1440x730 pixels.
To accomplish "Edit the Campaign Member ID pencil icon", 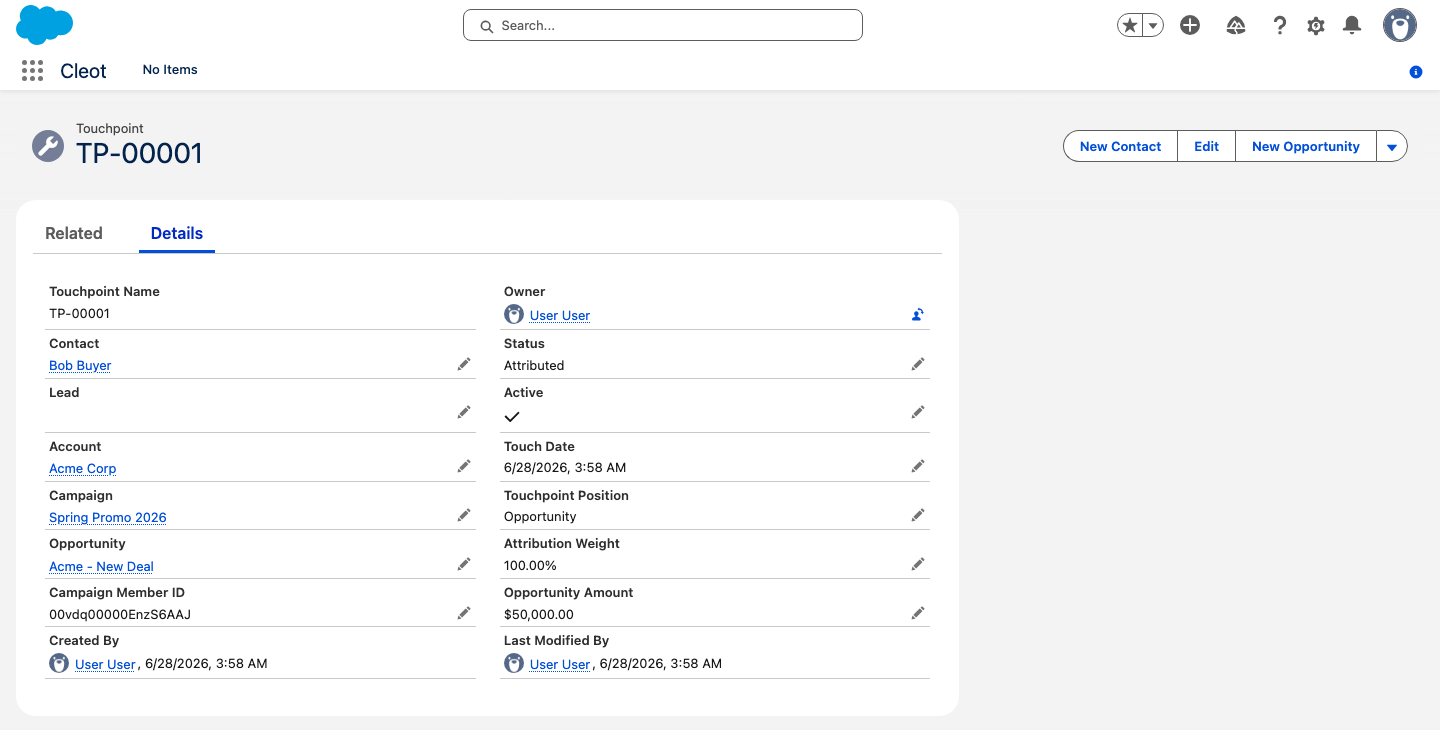I will 464,613.
